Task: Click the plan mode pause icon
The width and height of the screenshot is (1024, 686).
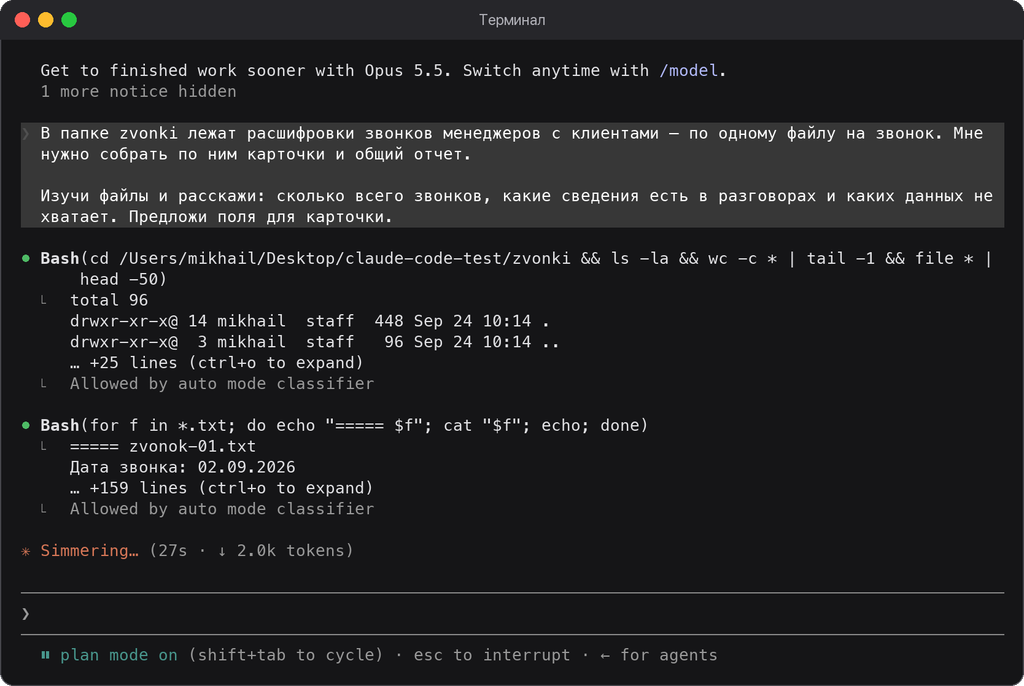Action: (x=45, y=655)
